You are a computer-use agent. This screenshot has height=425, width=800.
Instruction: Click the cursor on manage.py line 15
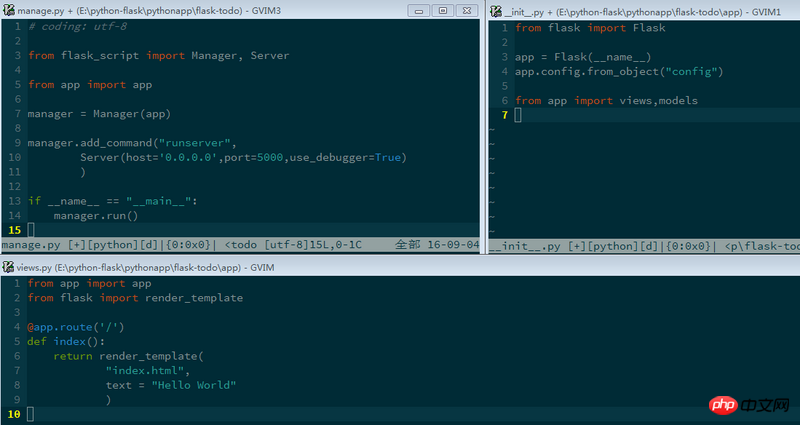(x=31, y=230)
